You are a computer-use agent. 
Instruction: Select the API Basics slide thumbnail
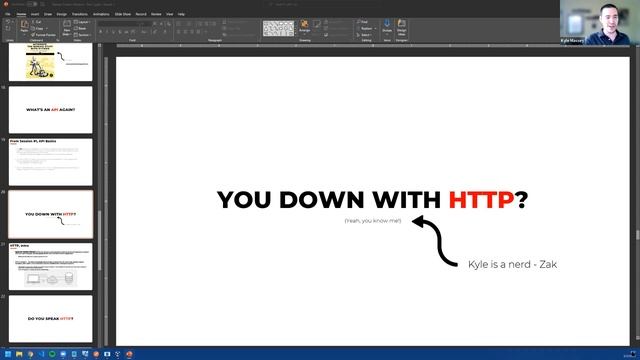point(51,162)
